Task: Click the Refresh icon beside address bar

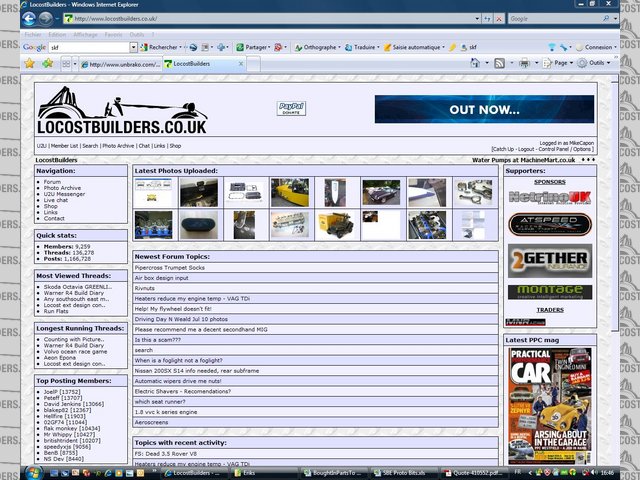Action: point(487,19)
